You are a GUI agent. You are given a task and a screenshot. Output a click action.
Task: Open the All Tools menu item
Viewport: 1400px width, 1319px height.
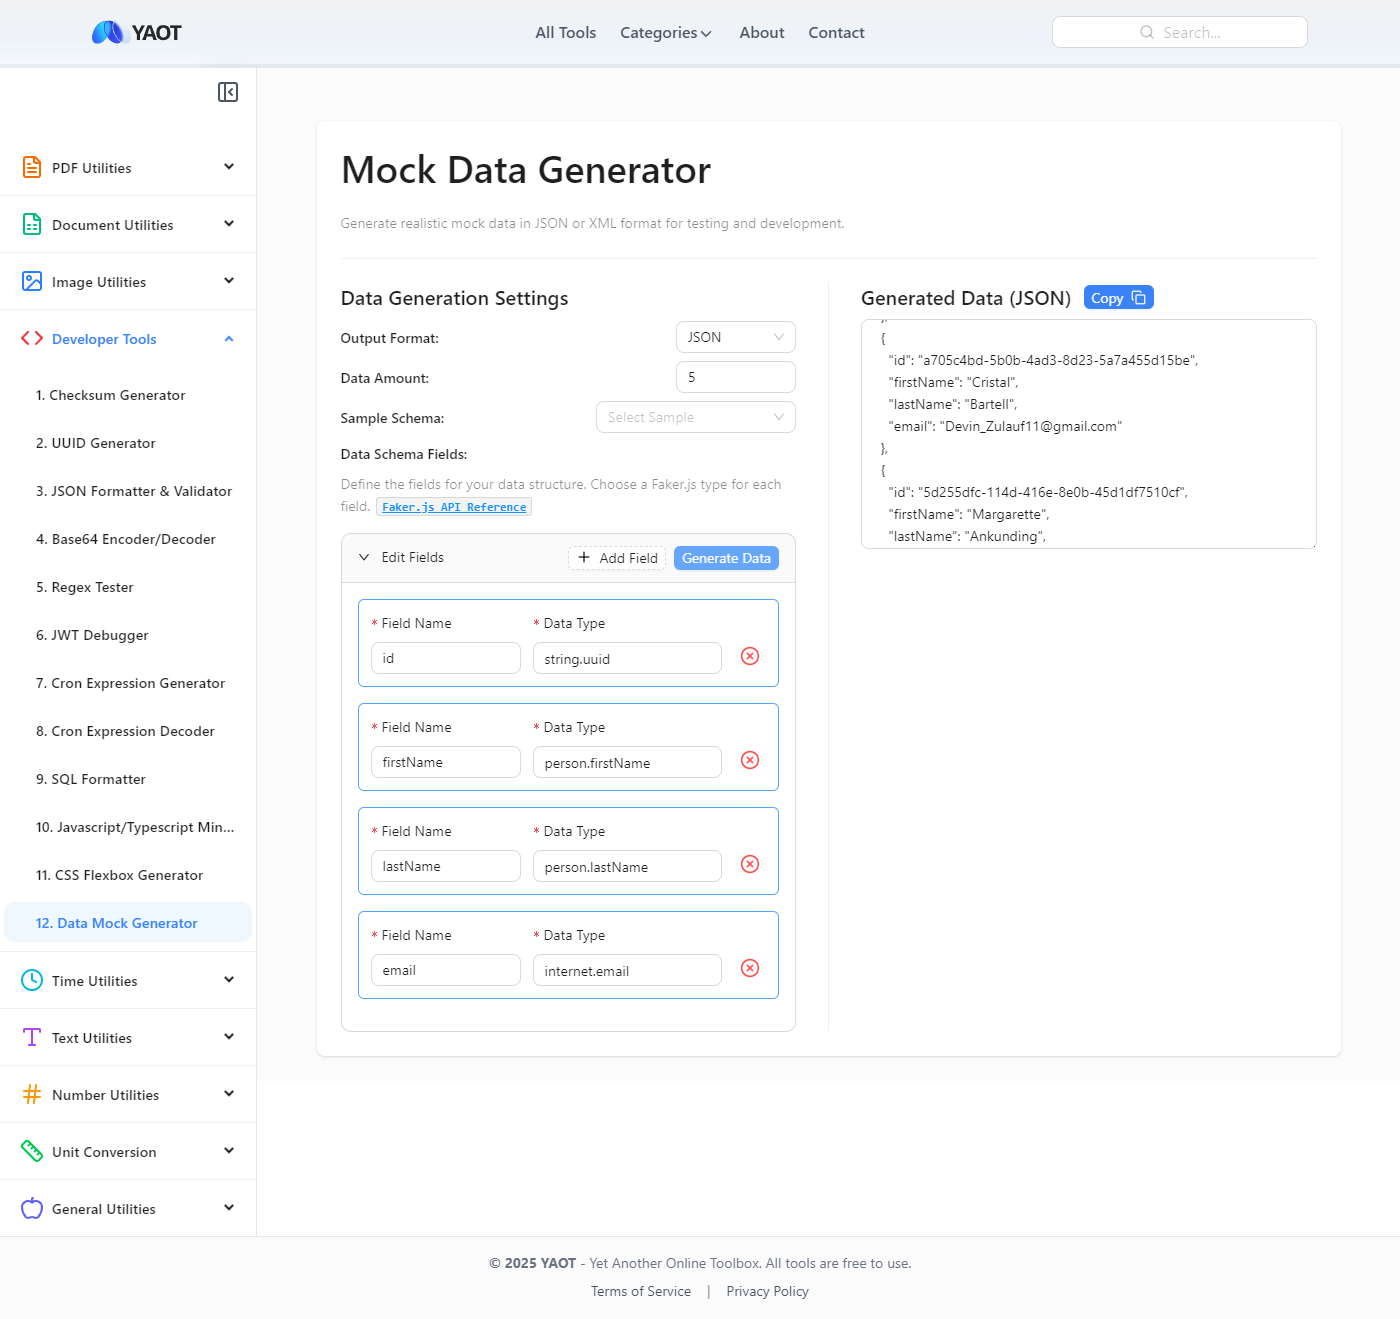(x=565, y=31)
